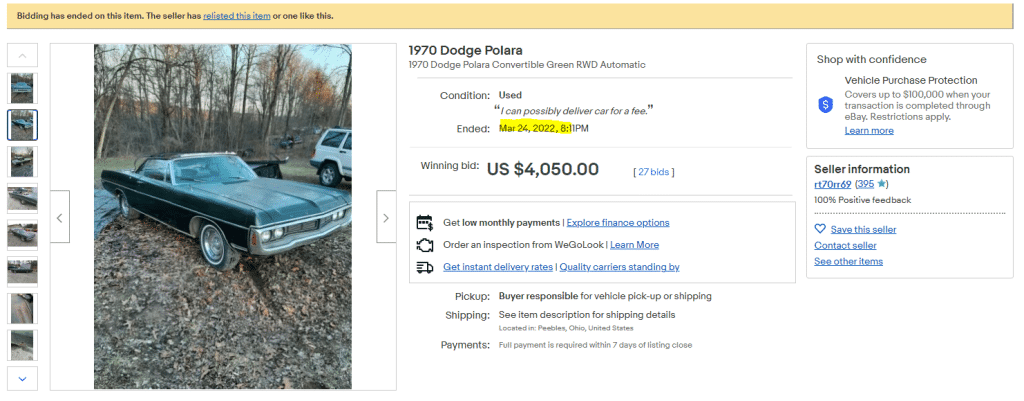Image resolution: width=1024 pixels, height=401 pixels.
Task: Click Contact seller link
Action: pyautogui.click(x=845, y=245)
